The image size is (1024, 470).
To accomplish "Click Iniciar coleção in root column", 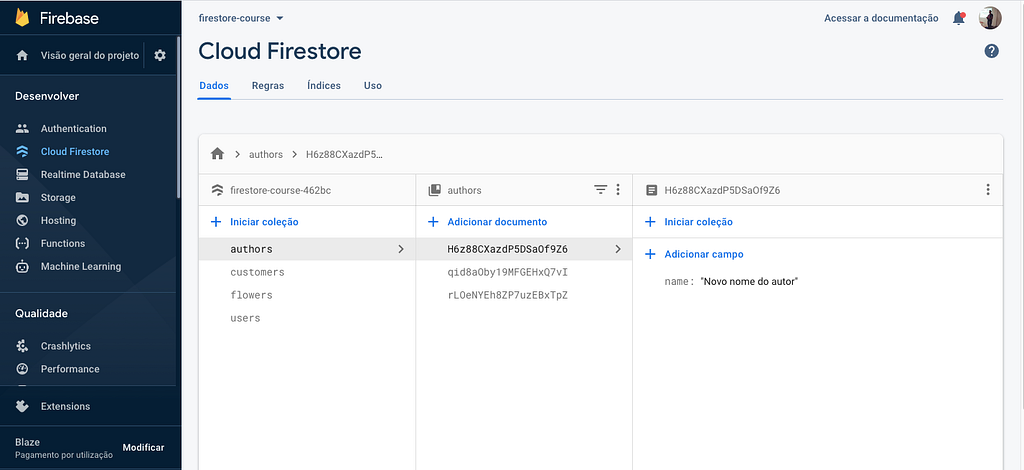I will click(x=264, y=222).
